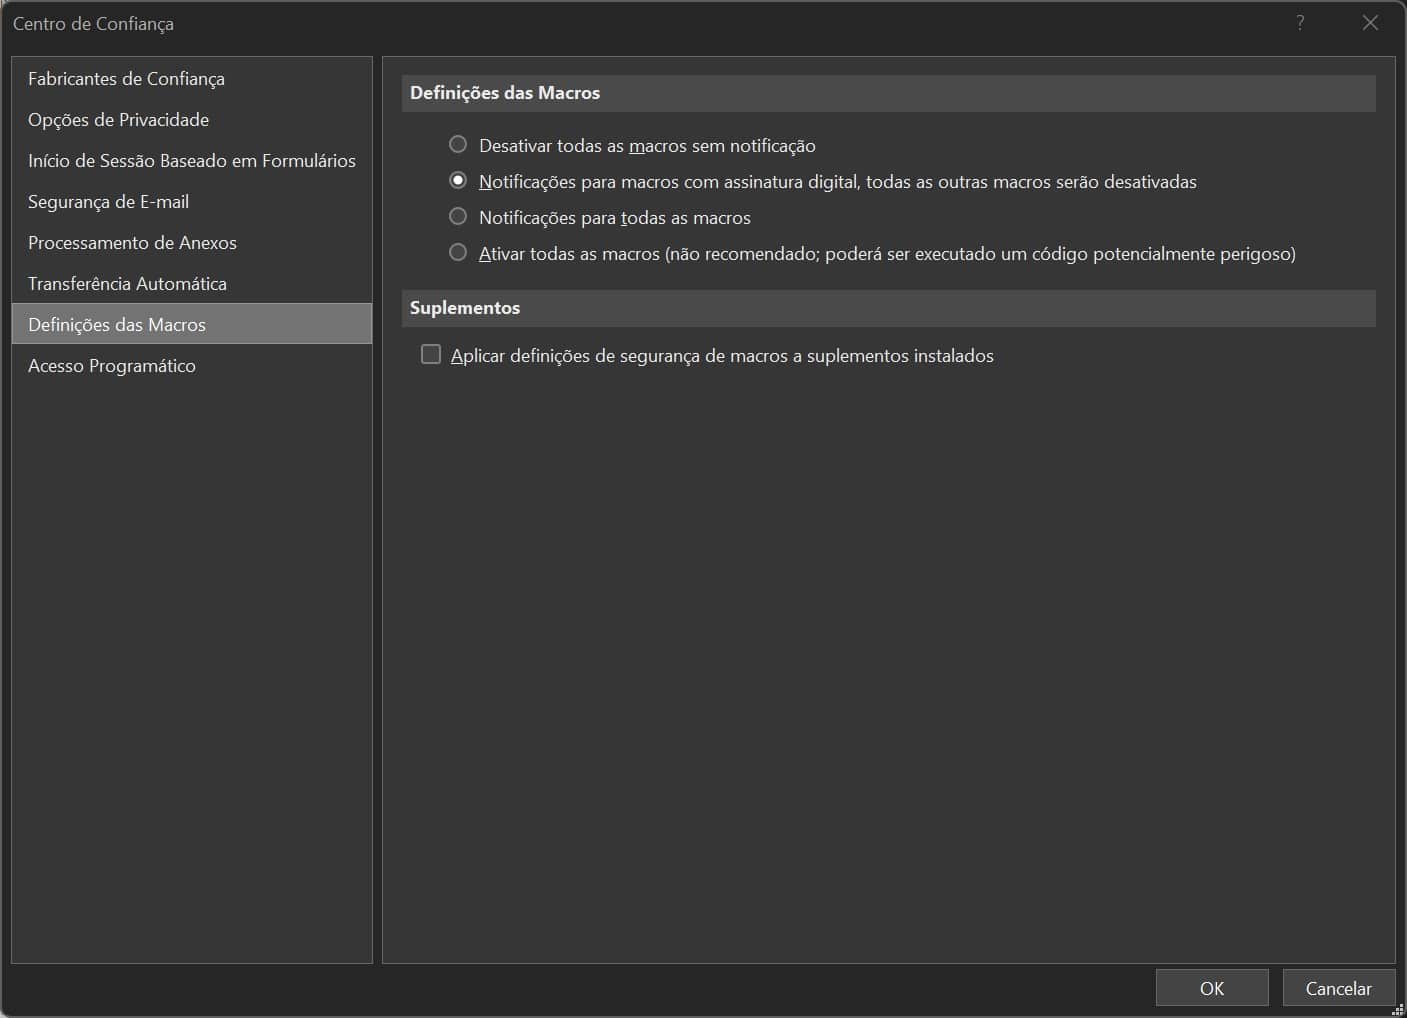1407x1018 pixels.
Task: Enable Ativar todas as macros option
Action: tap(458, 253)
